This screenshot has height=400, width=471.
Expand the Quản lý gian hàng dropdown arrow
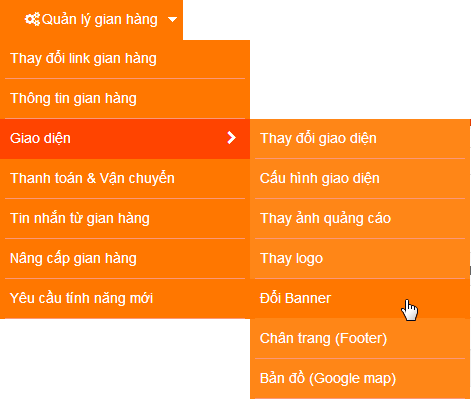click(172, 20)
